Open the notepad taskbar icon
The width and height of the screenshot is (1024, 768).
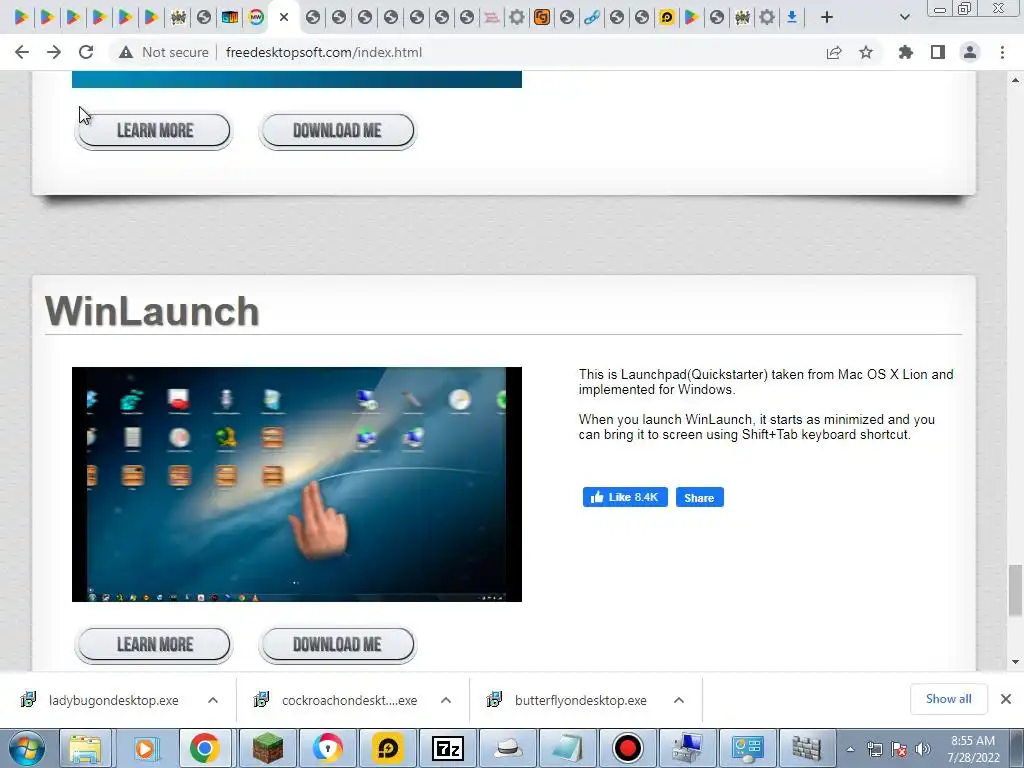tap(568, 748)
